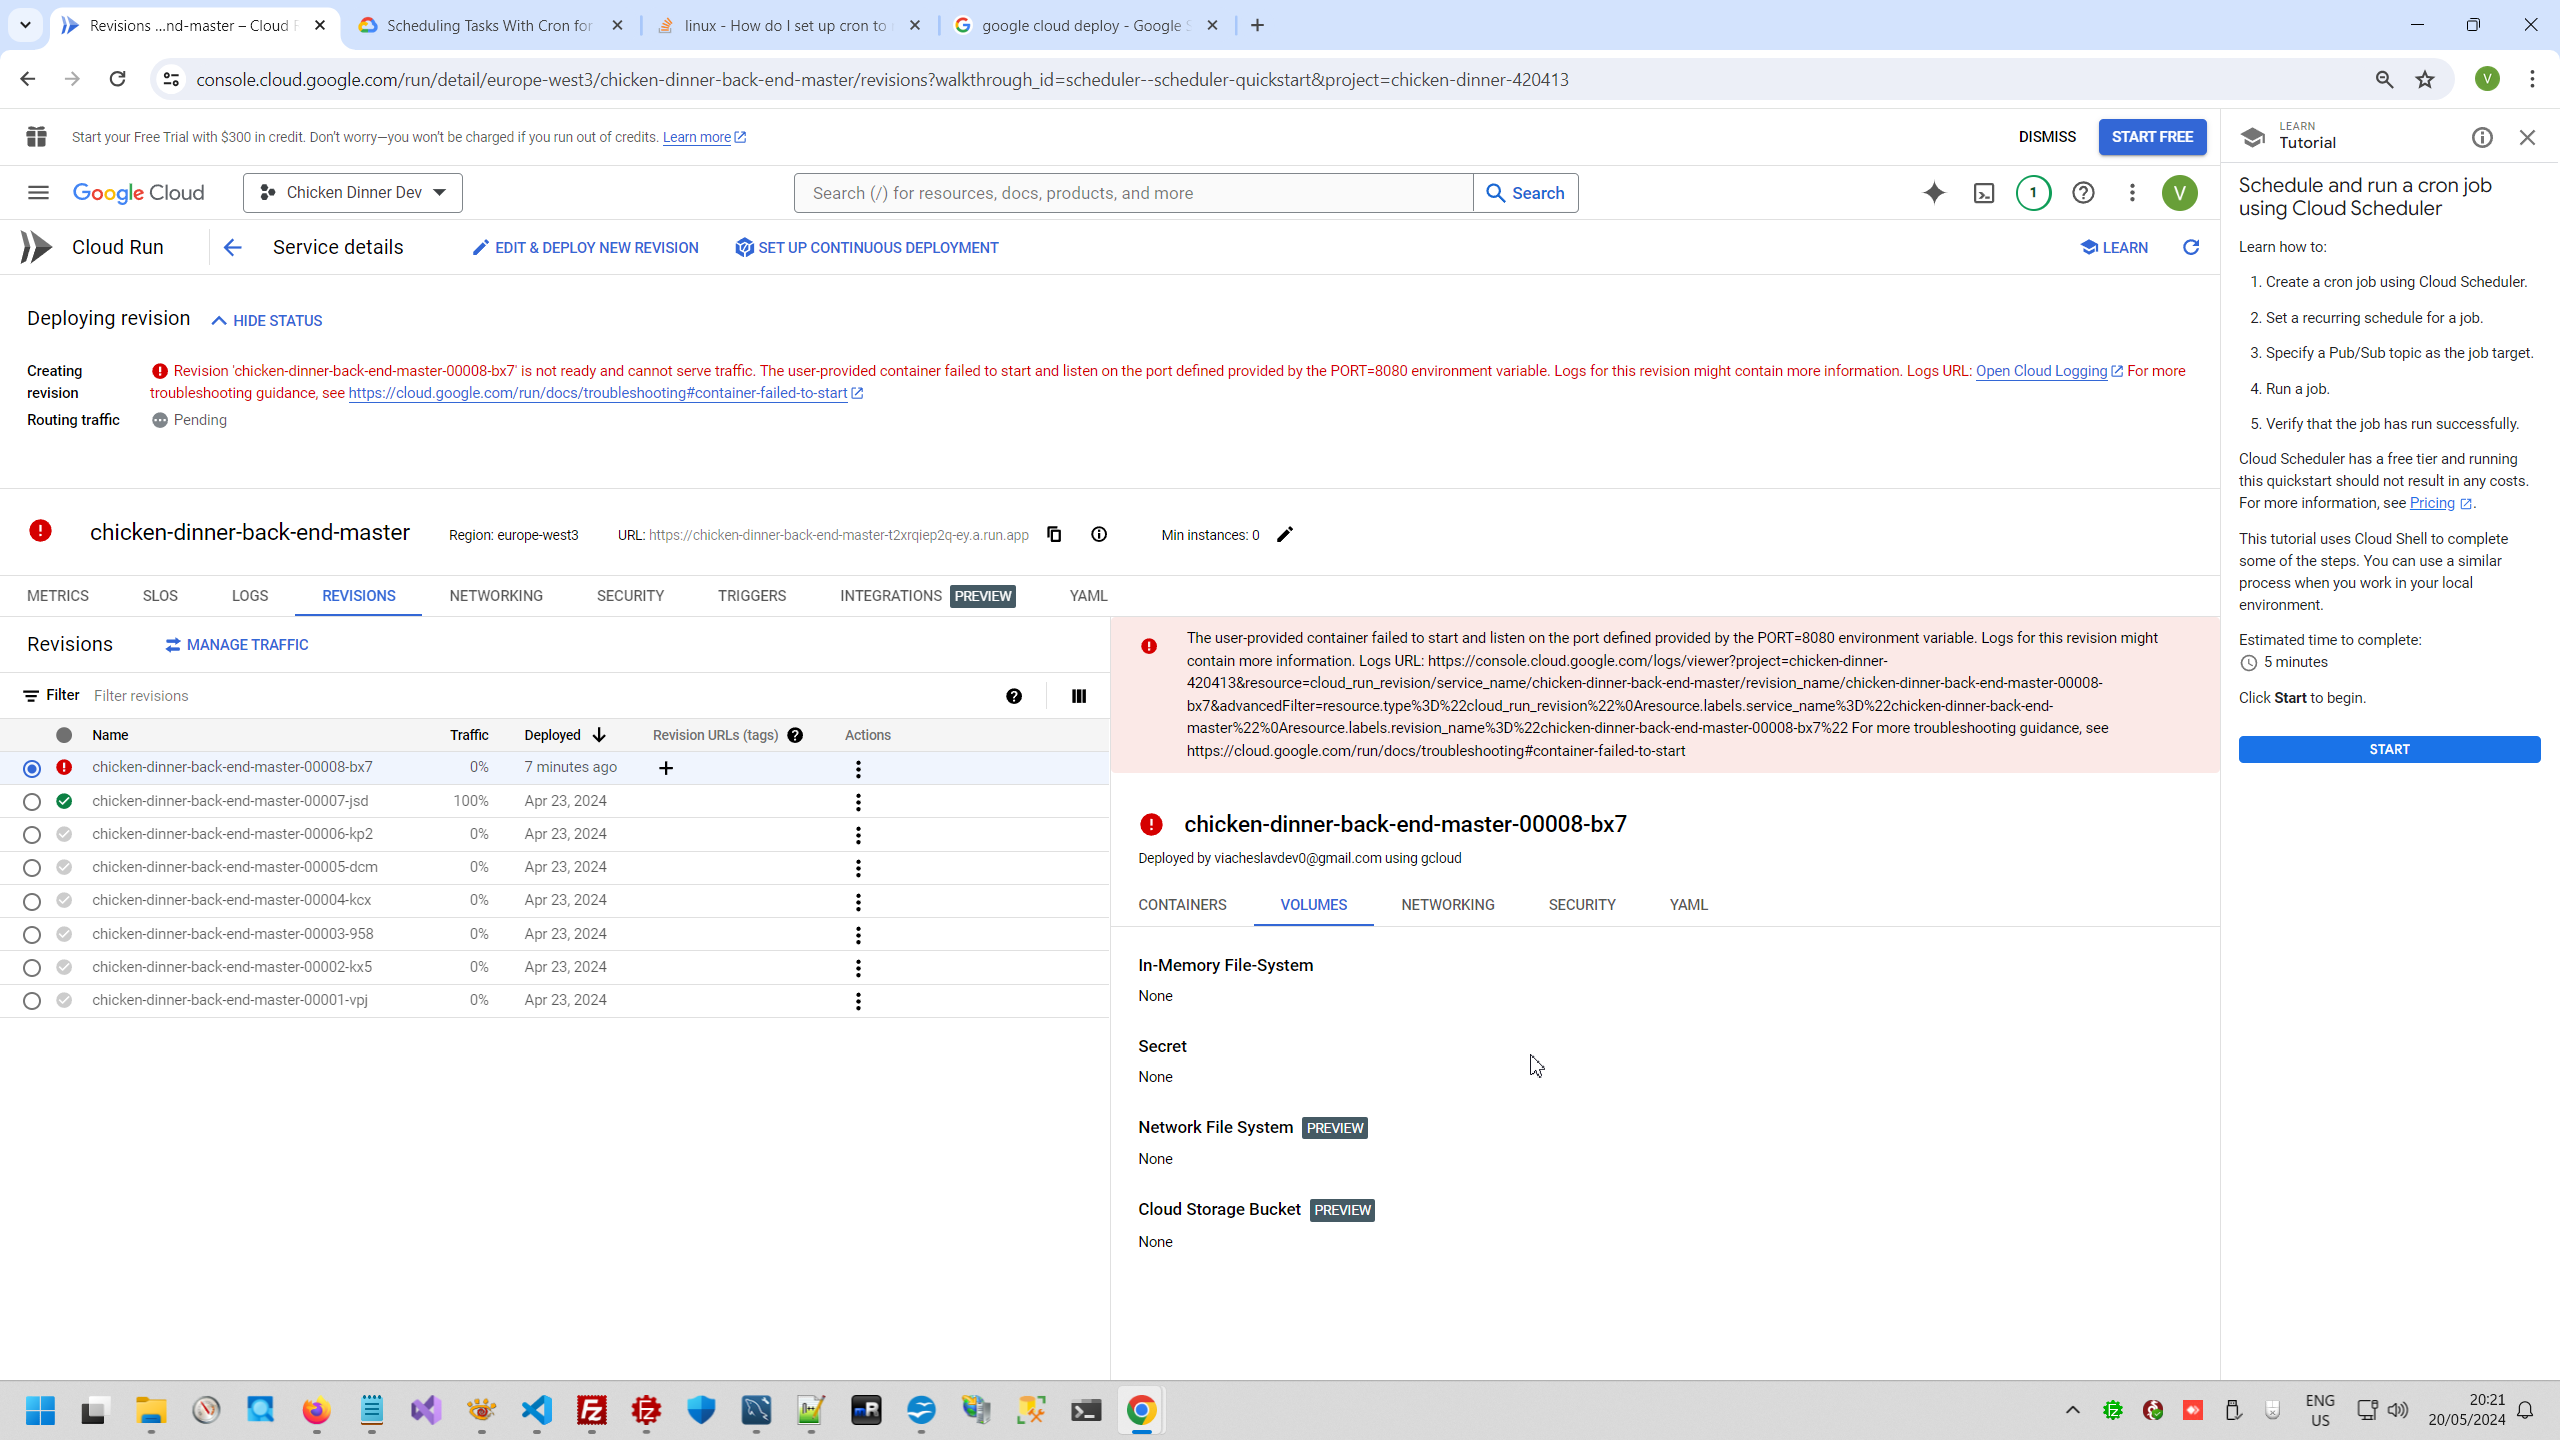The image size is (2560, 1440).
Task: Open the Containers tab in revision details
Action: (1182, 905)
